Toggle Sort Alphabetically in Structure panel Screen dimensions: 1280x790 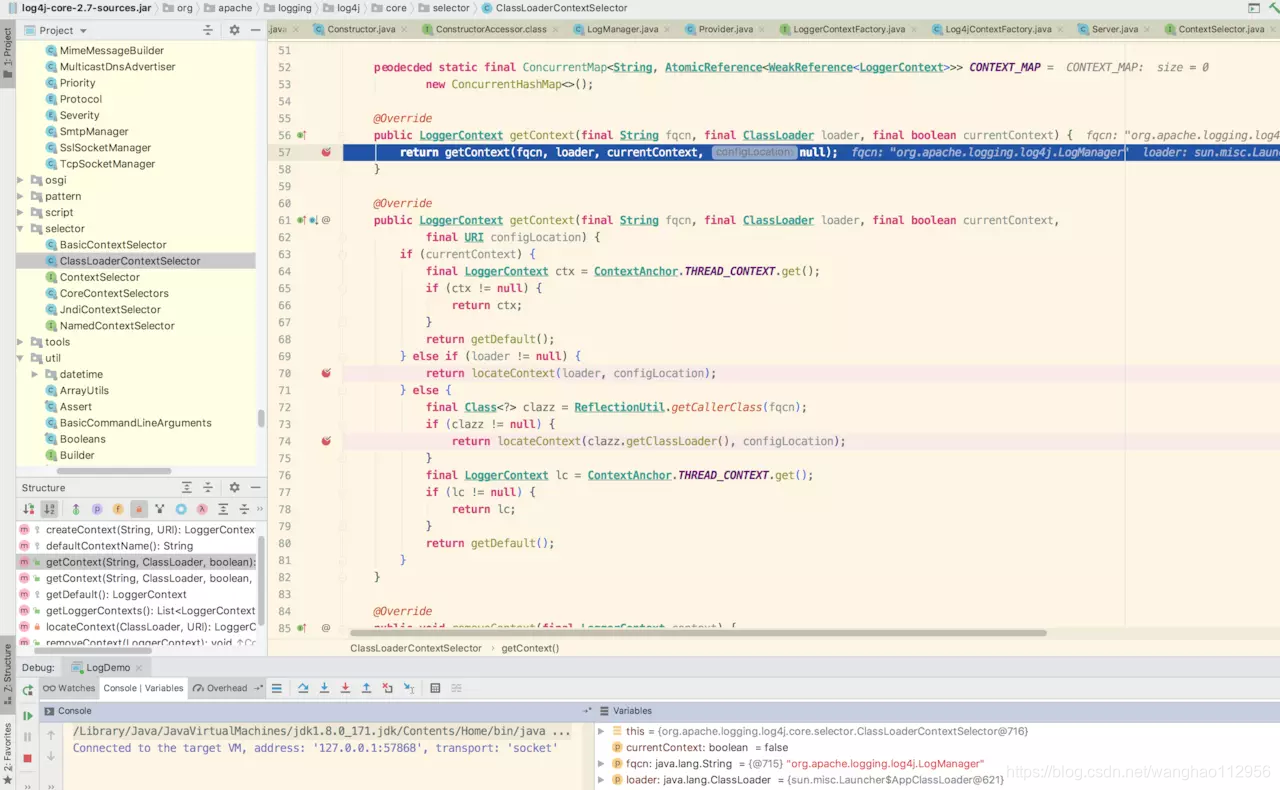tap(49, 509)
